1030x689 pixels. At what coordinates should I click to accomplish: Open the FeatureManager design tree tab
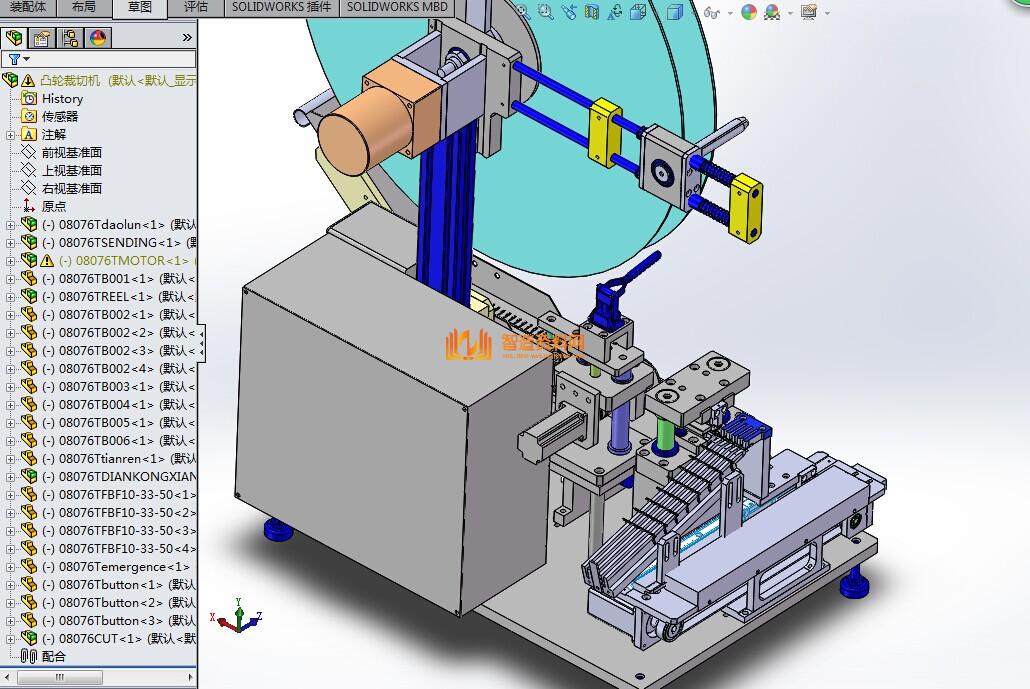pyautogui.click(x=15, y=39)
